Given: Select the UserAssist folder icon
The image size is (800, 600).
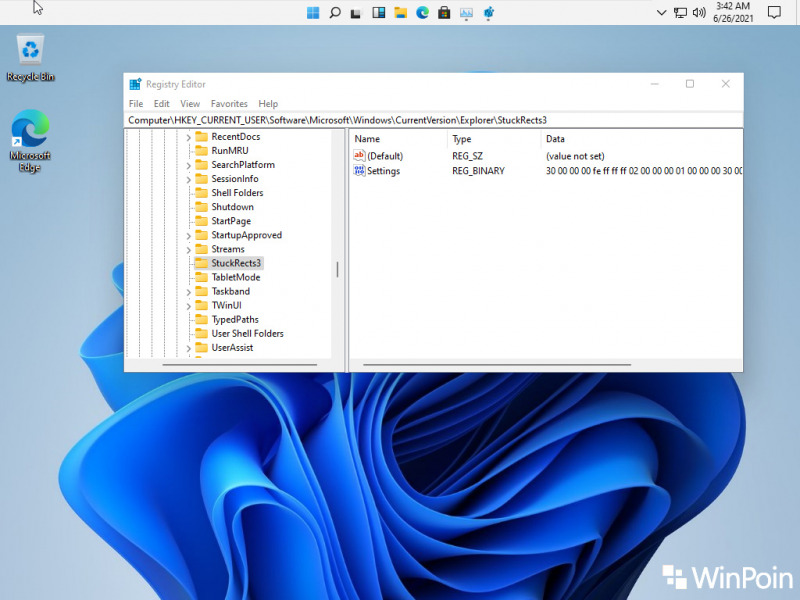Looking at the screenshot, I should (202, 347).
